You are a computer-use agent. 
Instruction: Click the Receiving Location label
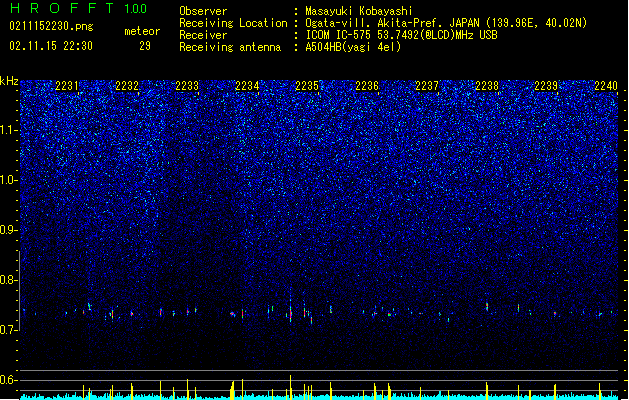click(x=233, y=23)
